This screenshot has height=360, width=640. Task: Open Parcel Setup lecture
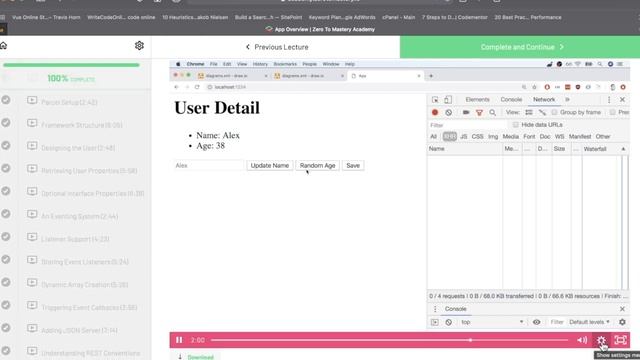[x=69, y=102]
